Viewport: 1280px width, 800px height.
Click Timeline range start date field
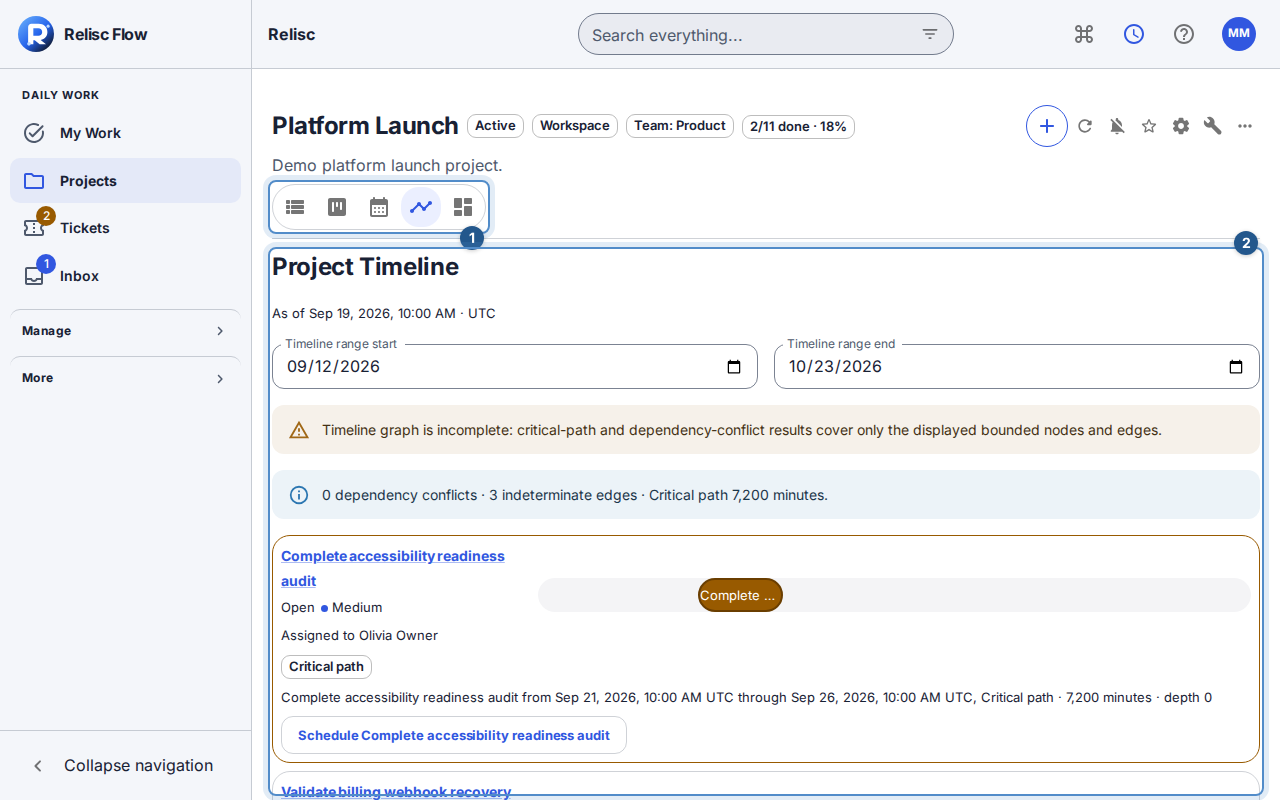point(515,367)
